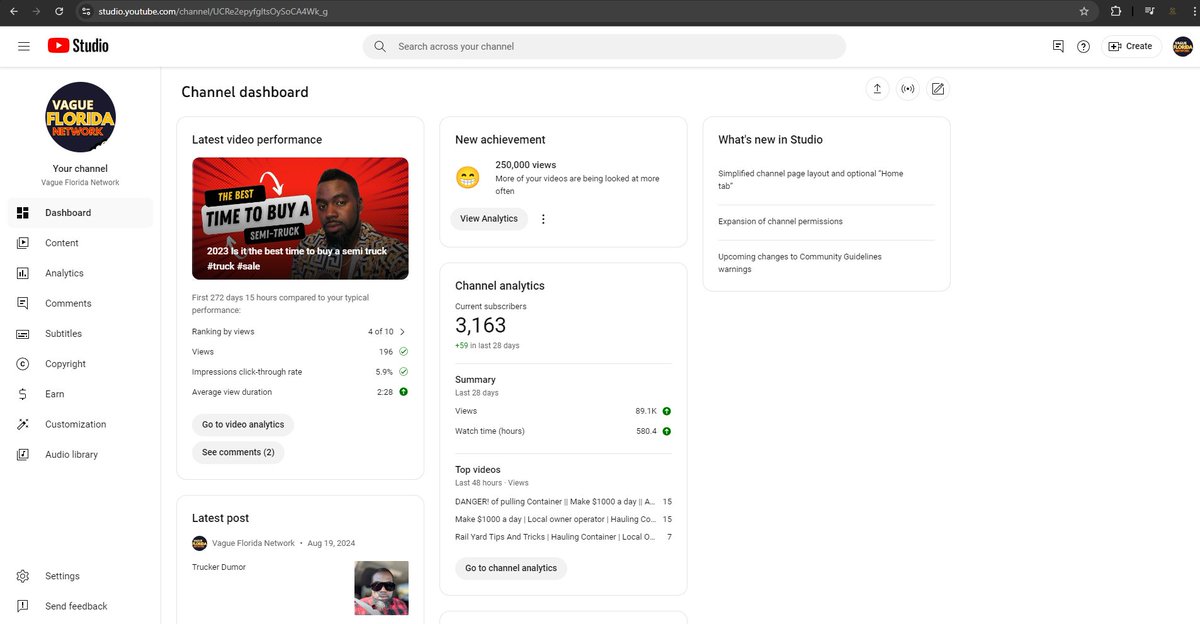Open top video Make $1000 a day

(556, 519)
